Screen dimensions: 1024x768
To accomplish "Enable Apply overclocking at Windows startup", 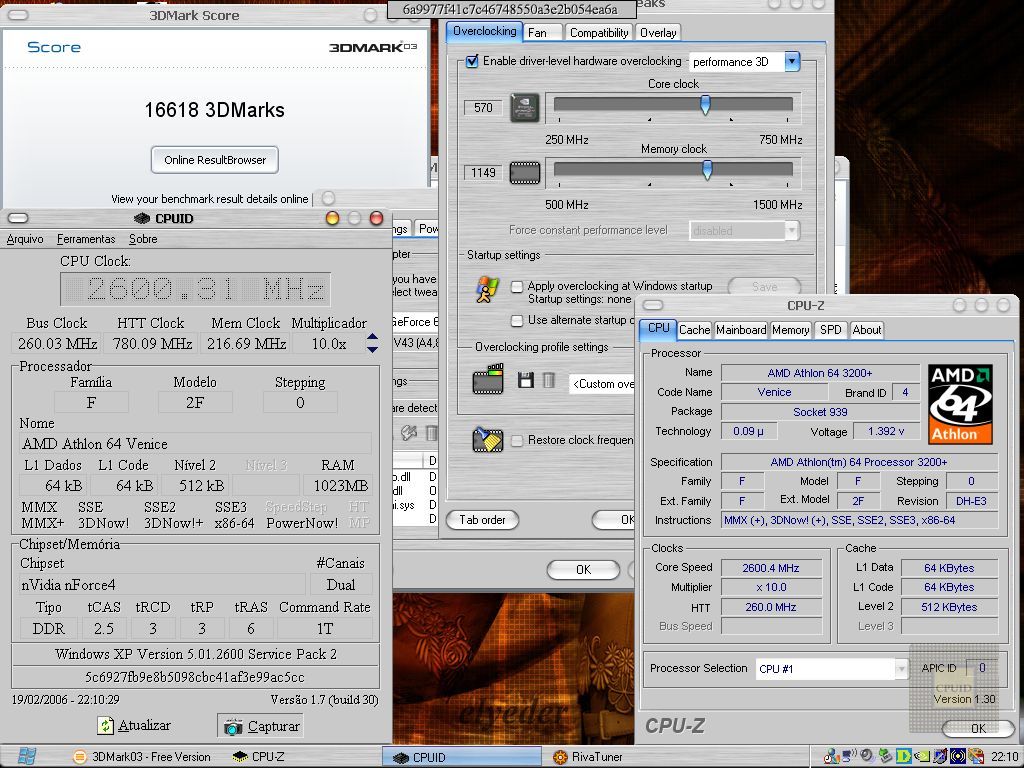I will [517, 286].
